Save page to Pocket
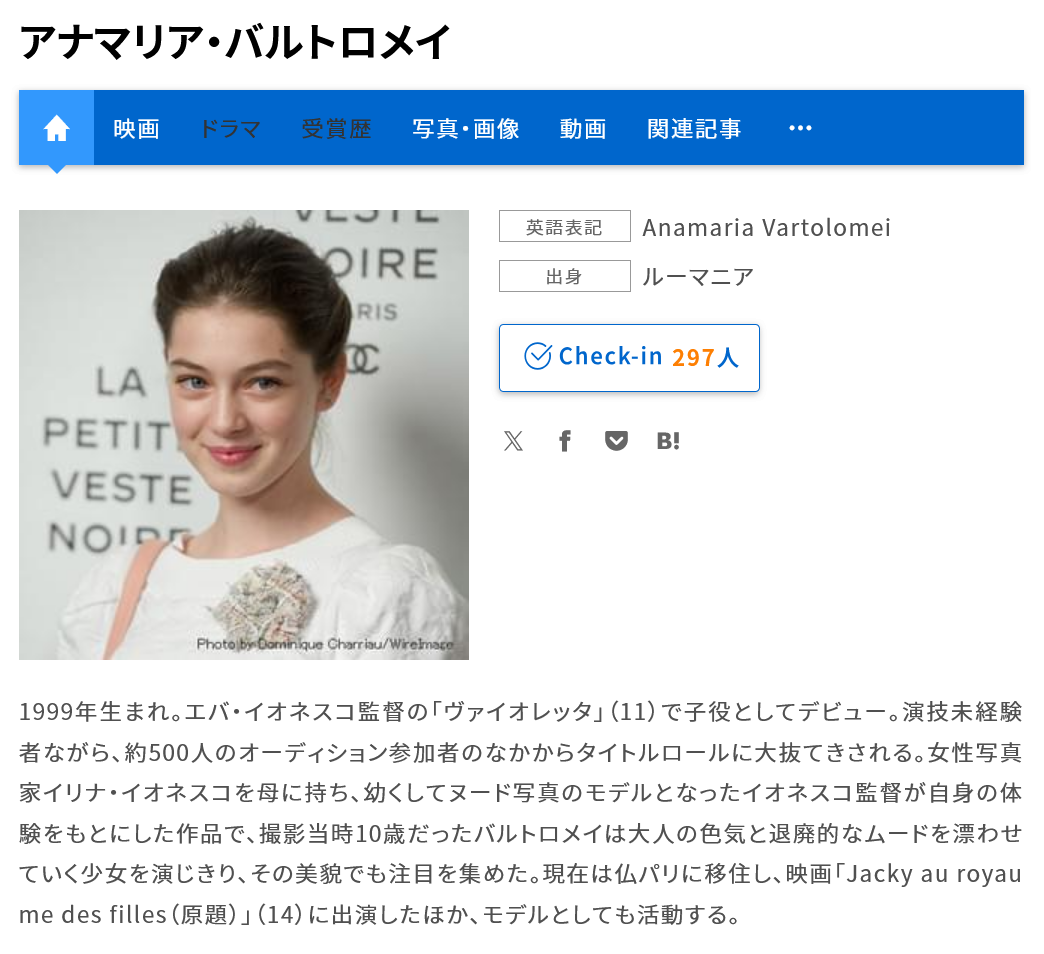 [x=616, y=441]
